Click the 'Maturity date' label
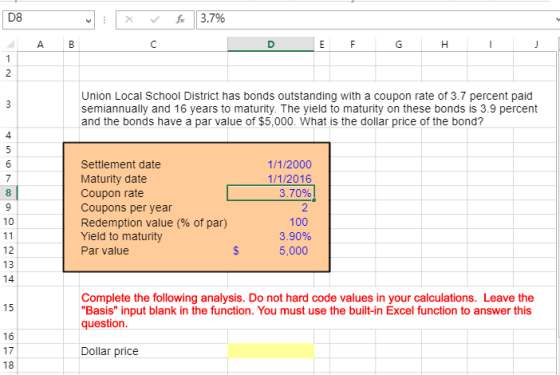 coord(114,179)
